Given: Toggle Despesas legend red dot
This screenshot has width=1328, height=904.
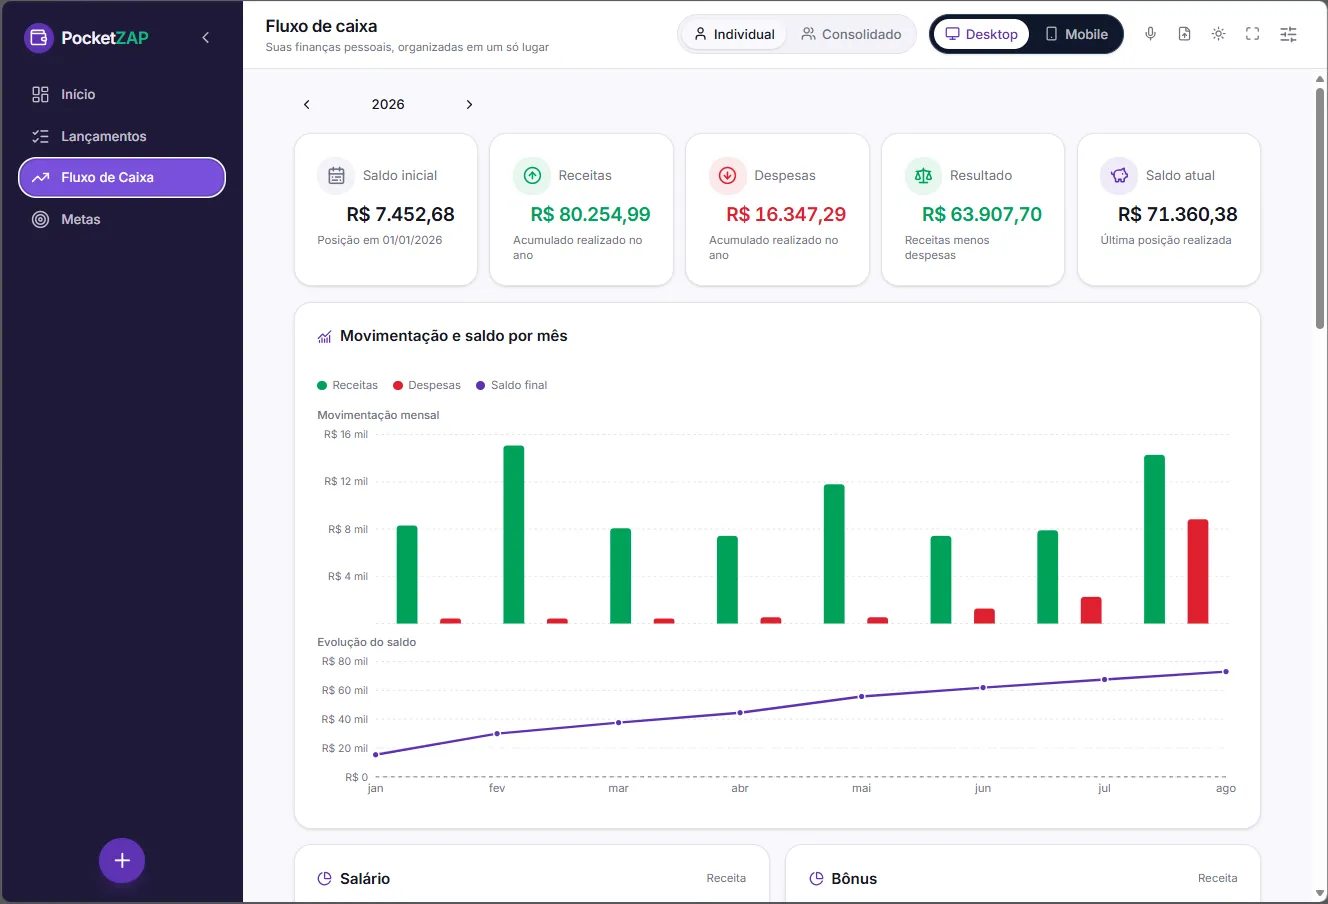Looking at the screenshot, I should coord(398,385).
